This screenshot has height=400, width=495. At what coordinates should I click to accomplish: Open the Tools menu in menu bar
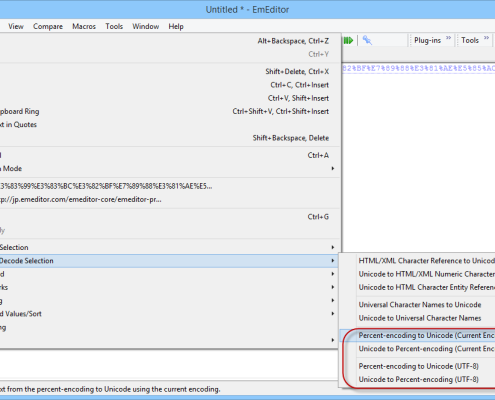114,26
